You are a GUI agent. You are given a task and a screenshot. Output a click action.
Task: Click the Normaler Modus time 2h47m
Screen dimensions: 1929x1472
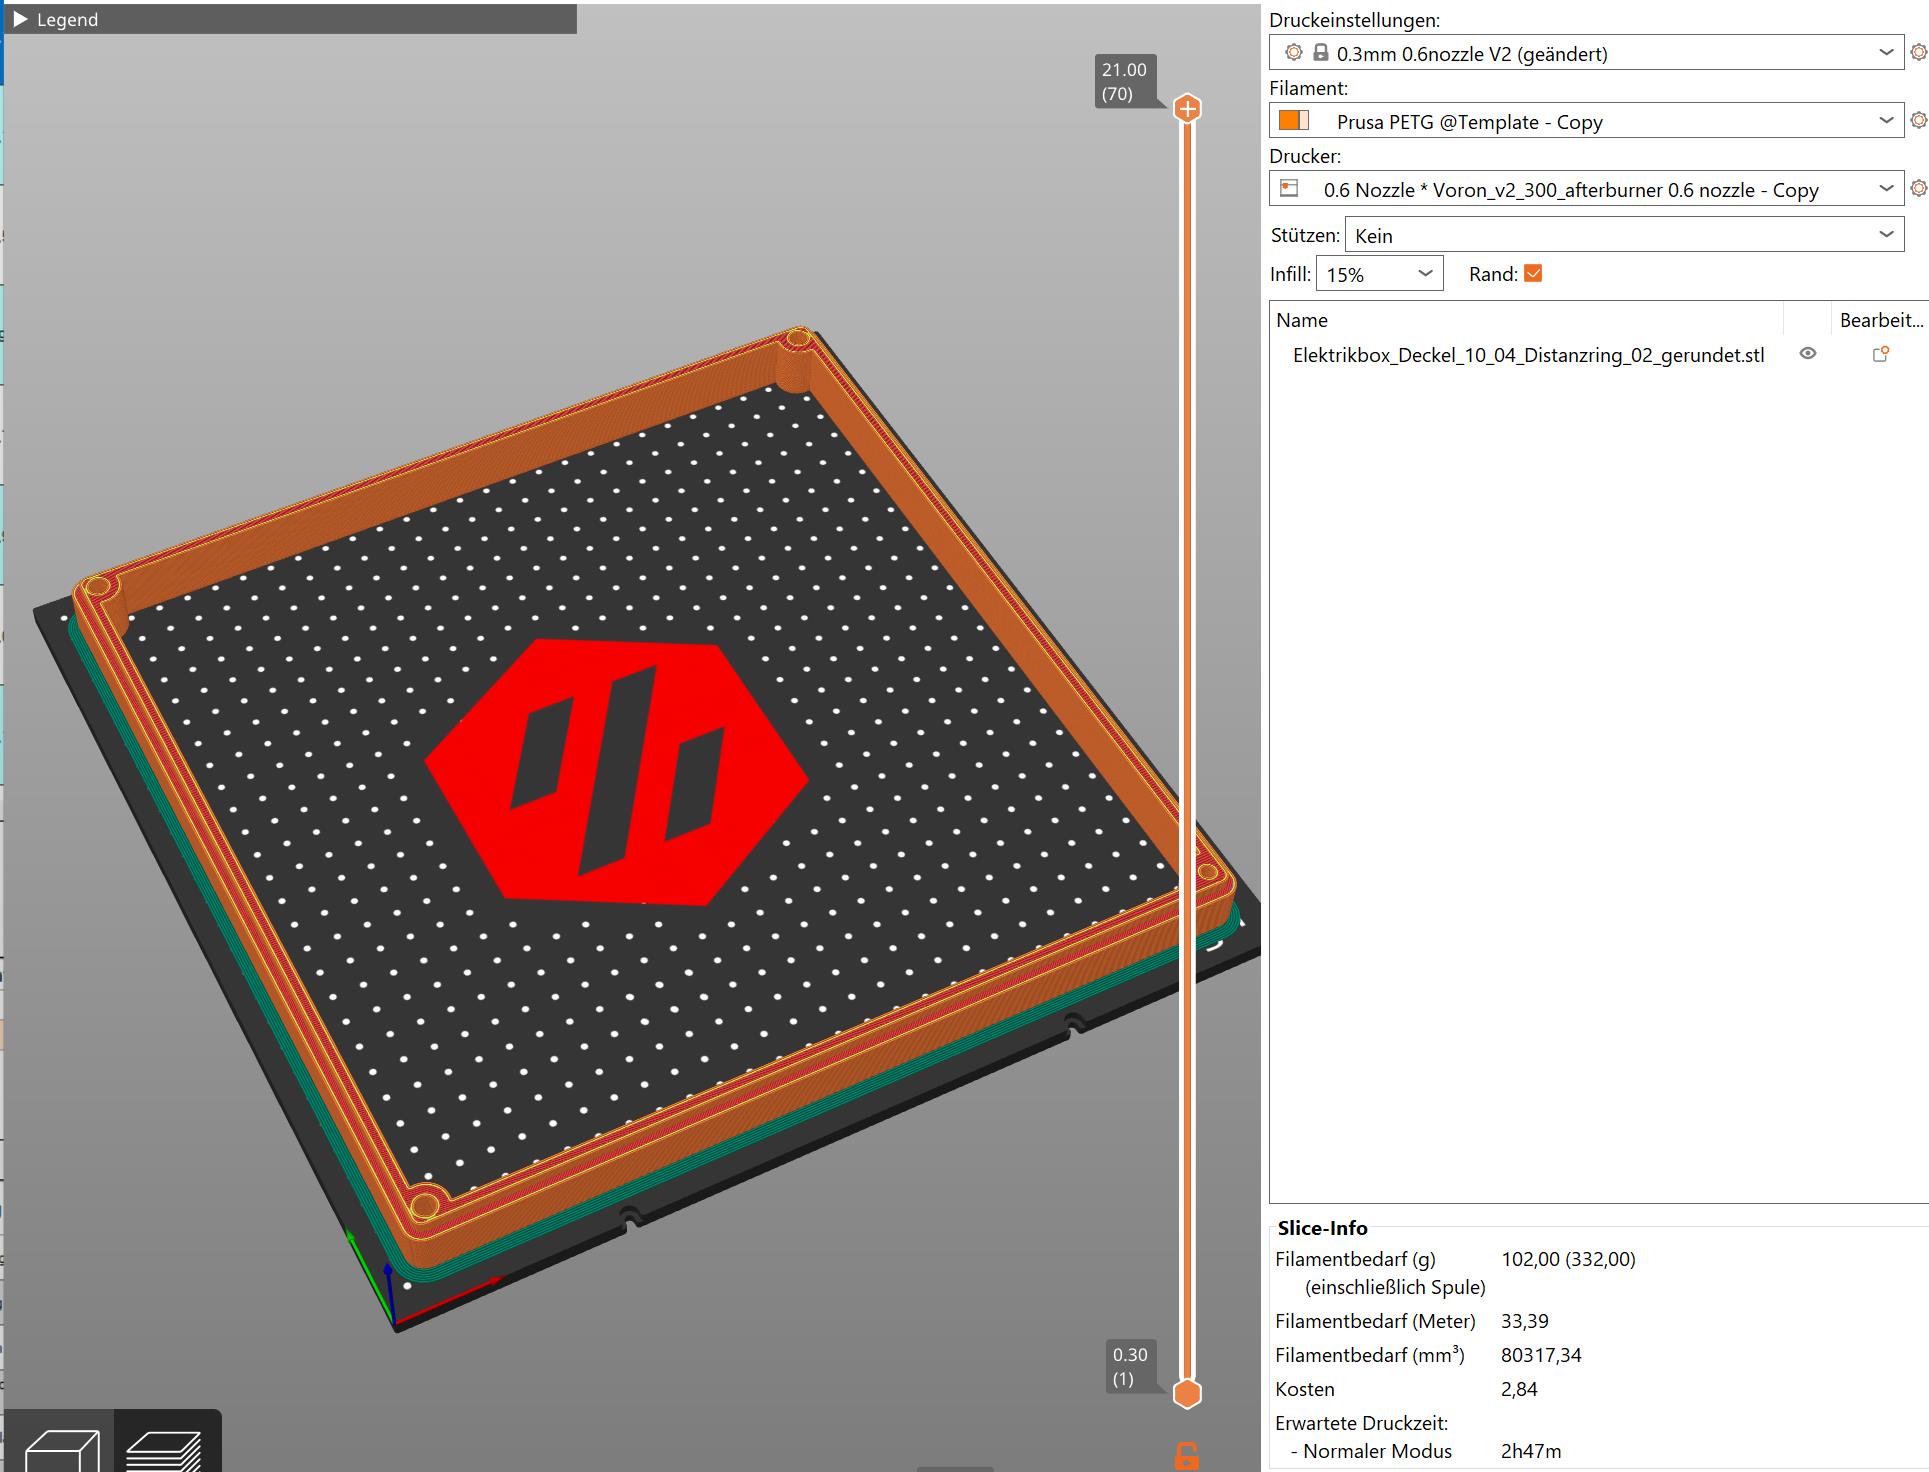point(1530,1451)
